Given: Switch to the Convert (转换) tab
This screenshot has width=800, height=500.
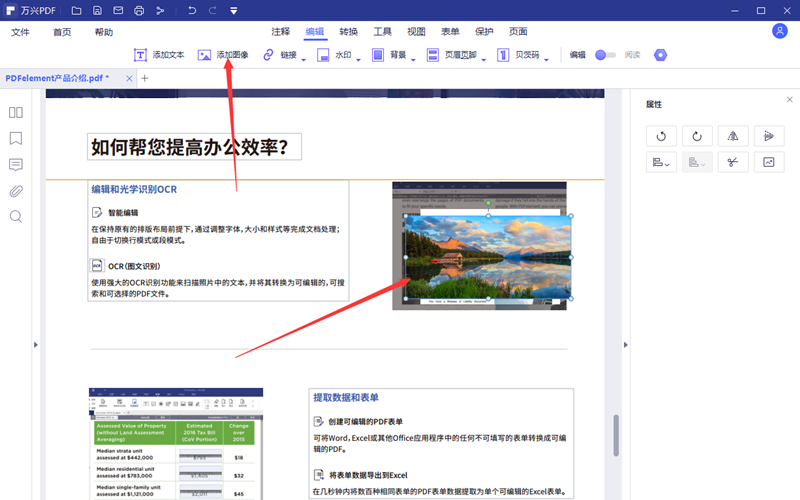Looking at the screenshot, I should (348, 32).
